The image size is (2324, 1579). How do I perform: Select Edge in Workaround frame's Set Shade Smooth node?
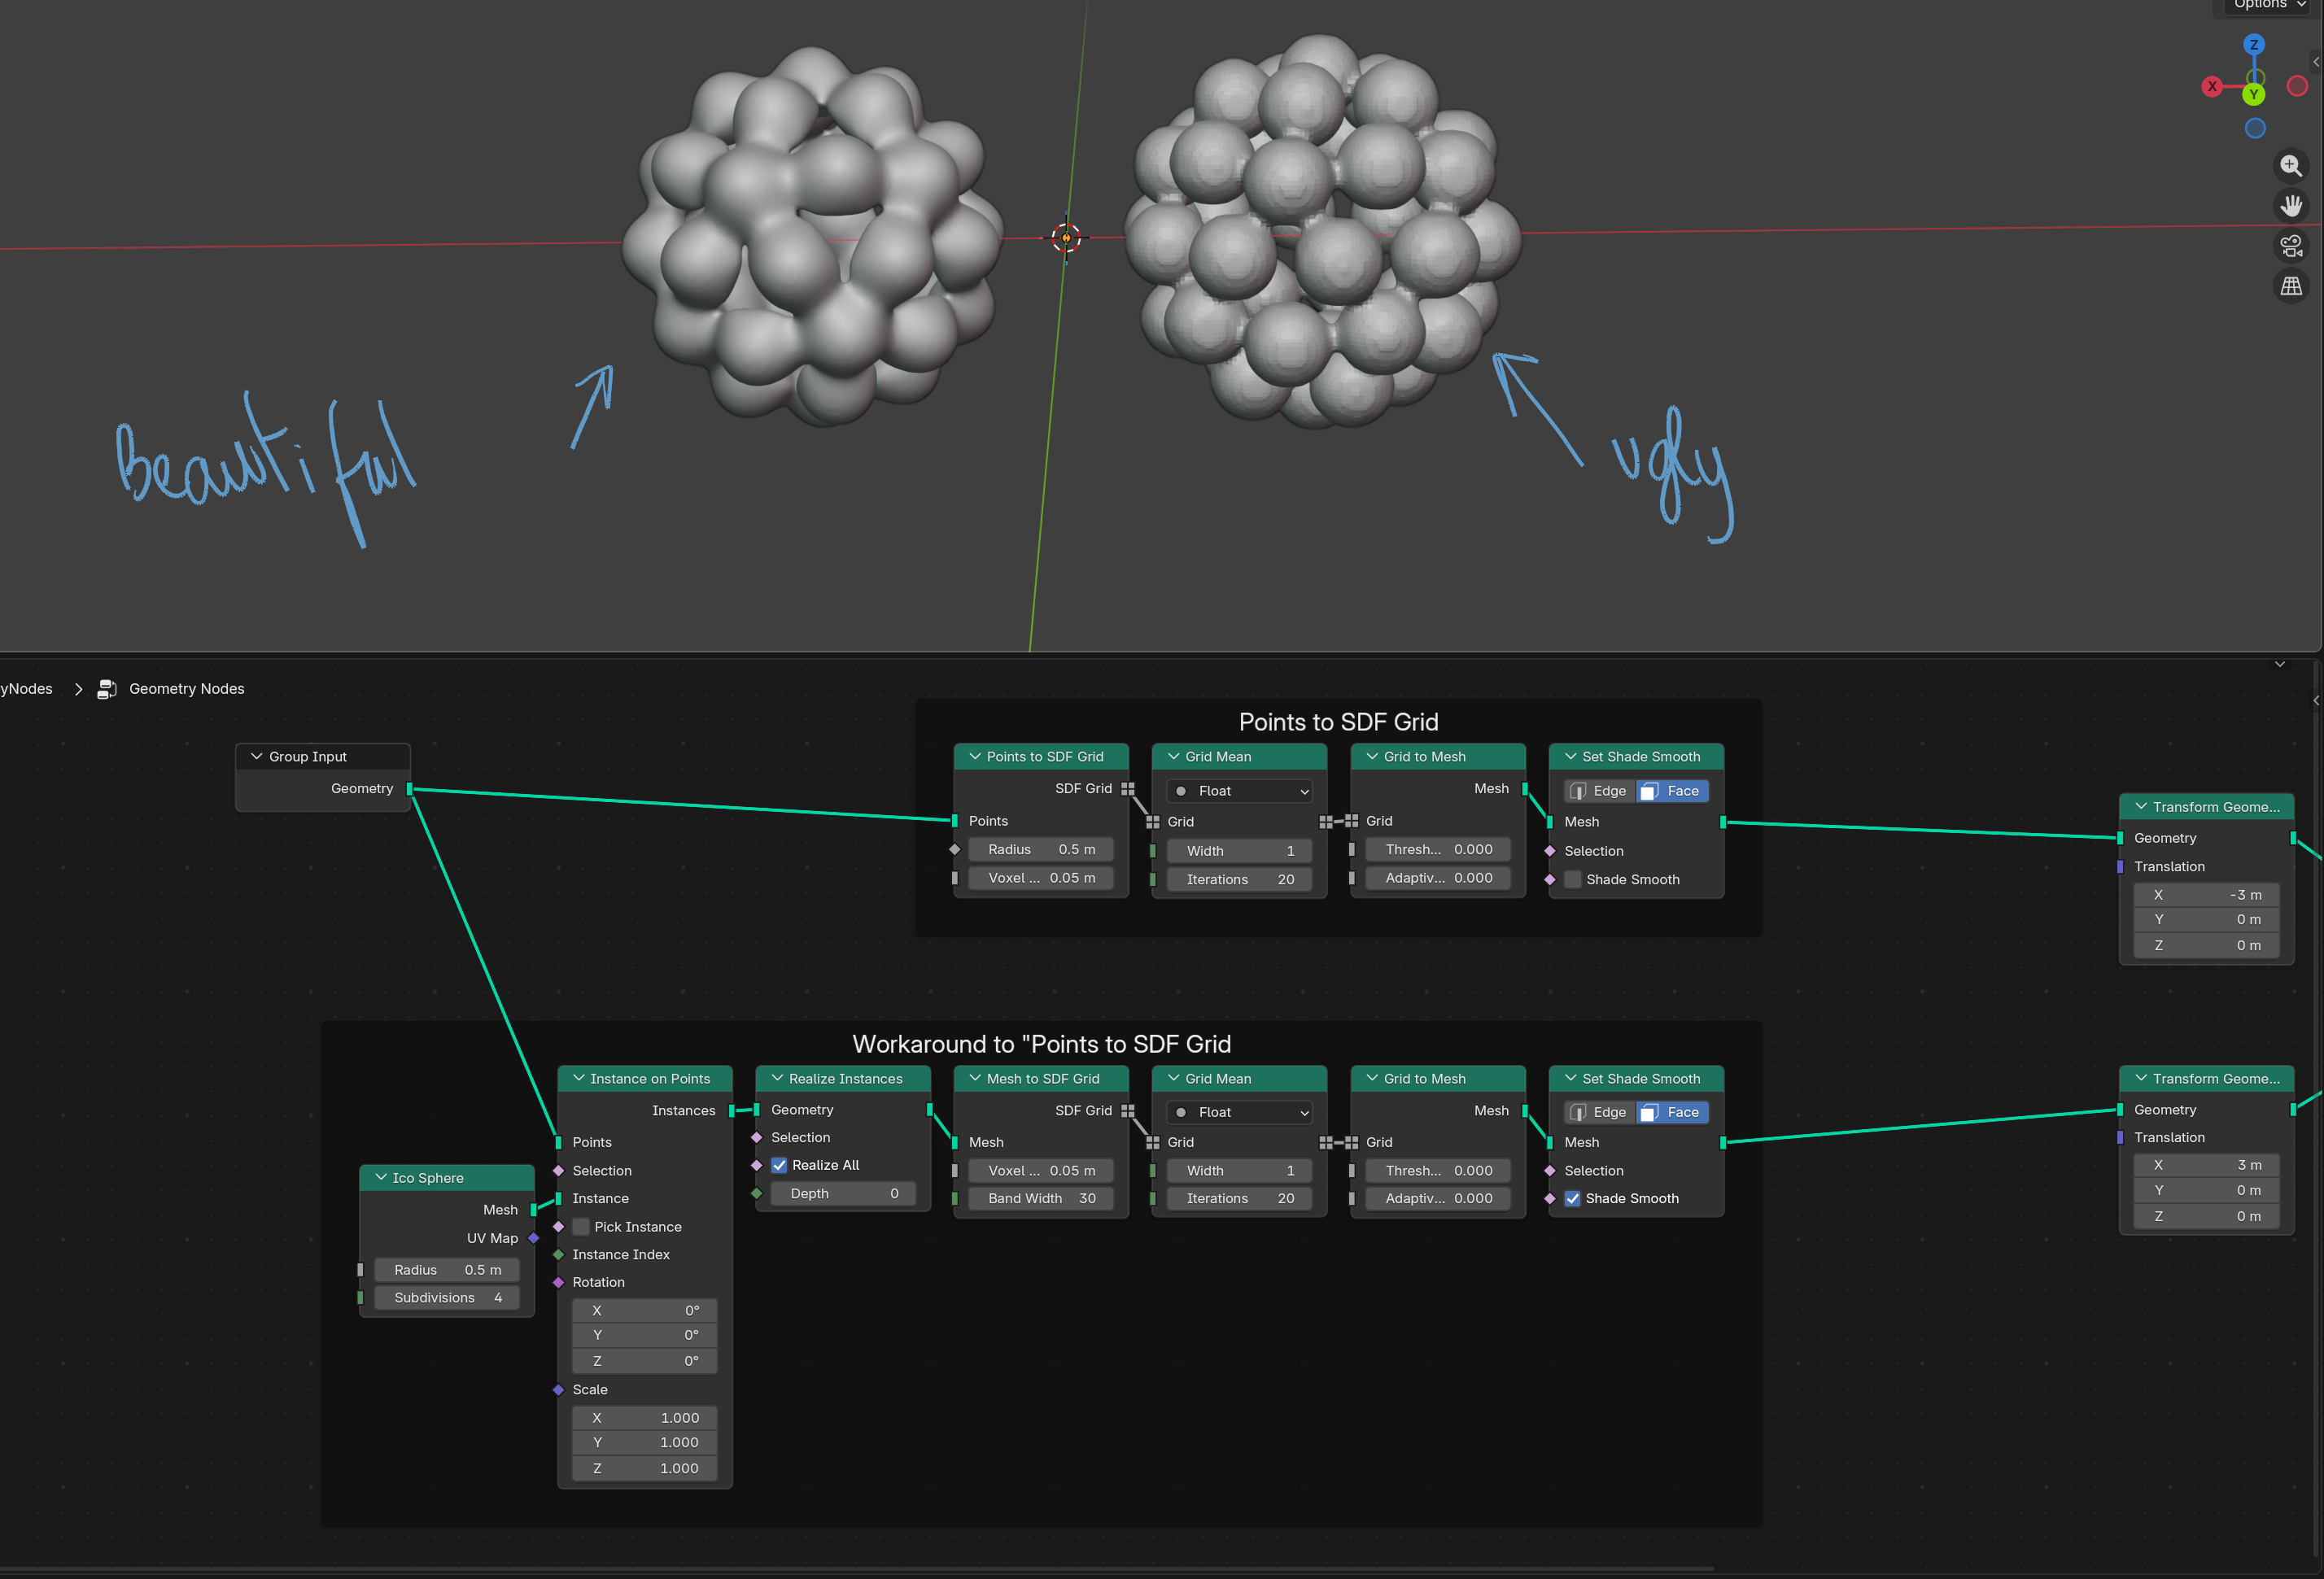click(x=1600, y=1113)
